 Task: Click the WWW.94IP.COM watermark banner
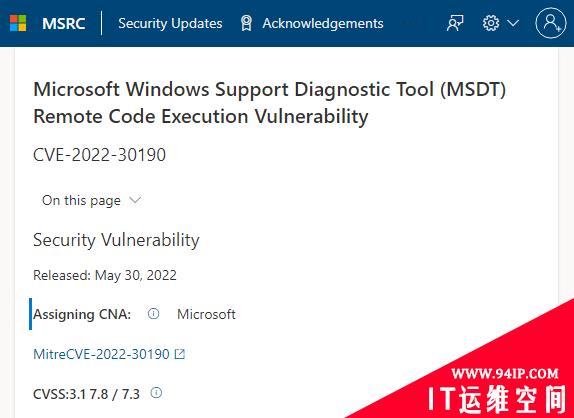[505, 373]
